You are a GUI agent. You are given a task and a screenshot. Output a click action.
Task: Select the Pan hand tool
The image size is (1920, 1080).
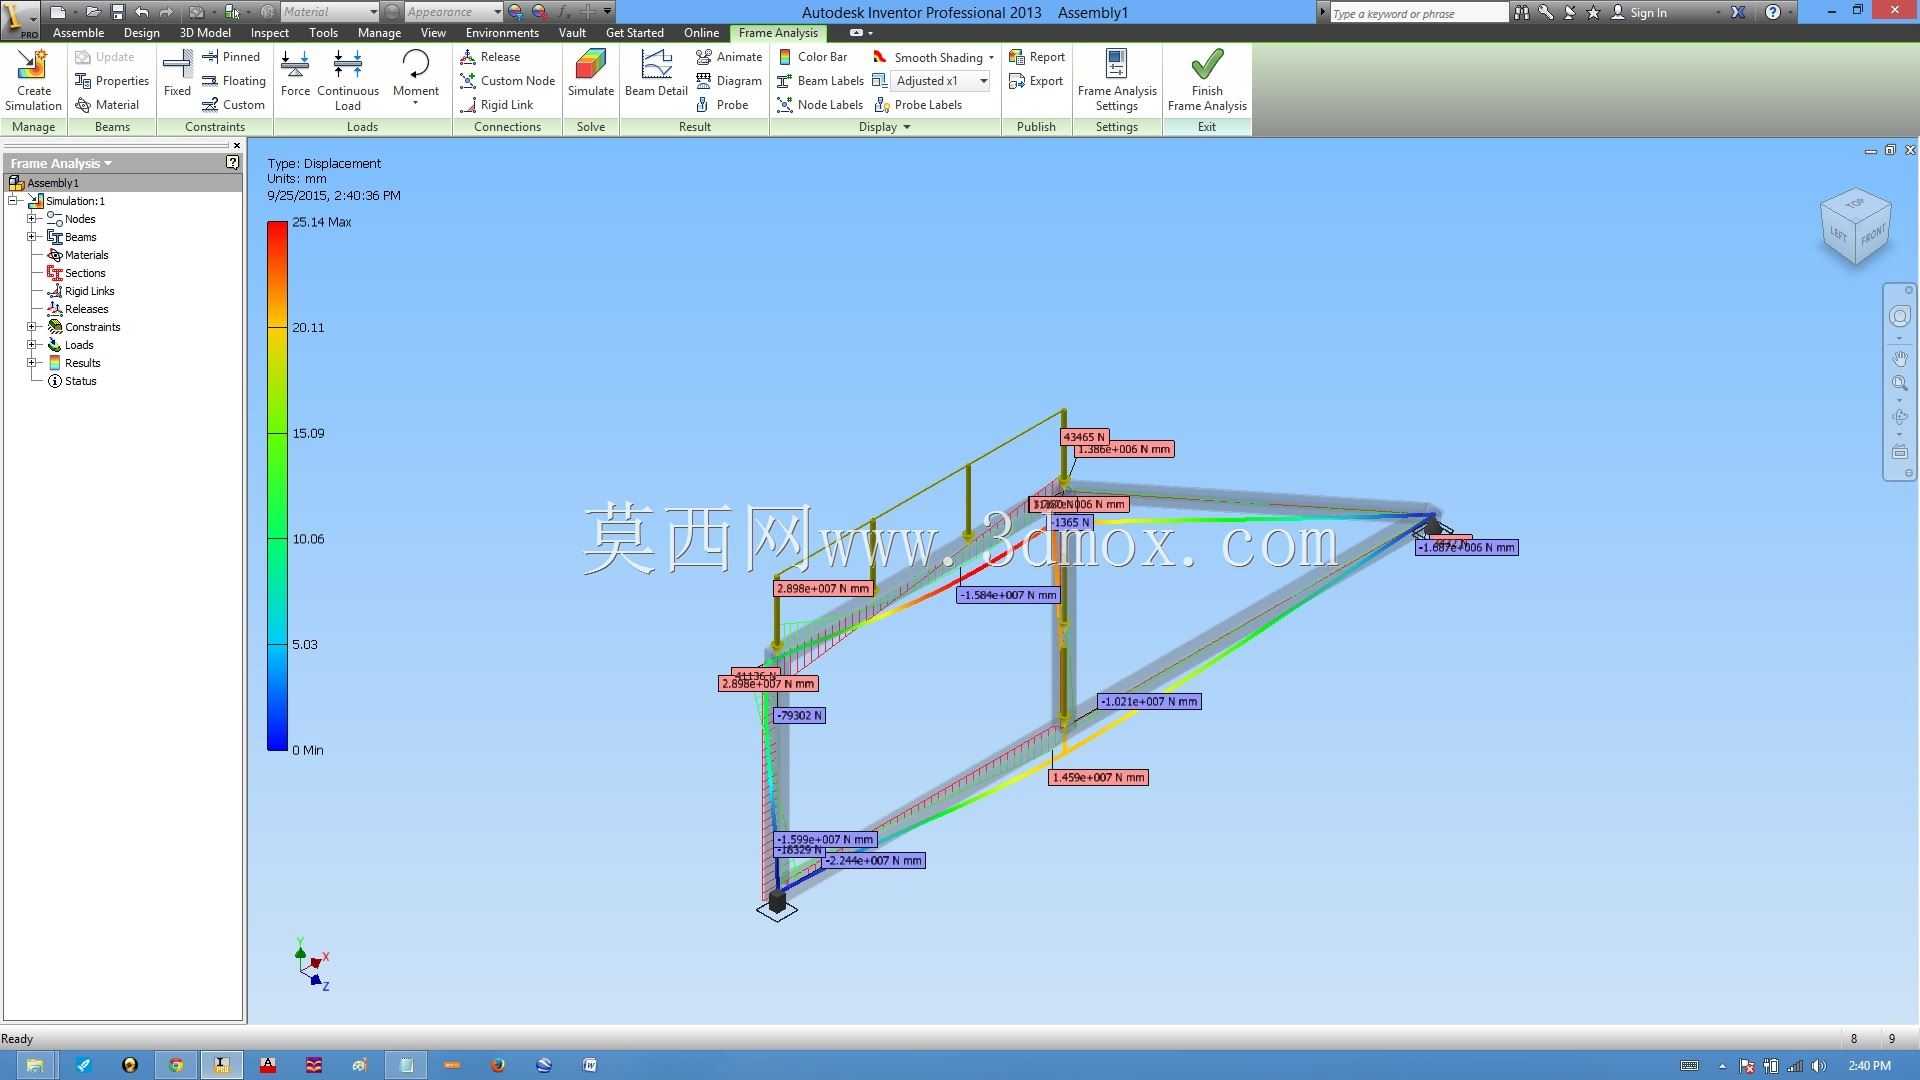click(1900, 358)
